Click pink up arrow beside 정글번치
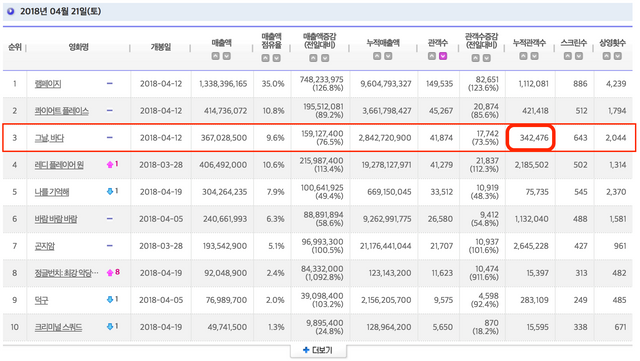Image resolution: width=640 pixels, height=361 pixels. [x=110, y=272]
